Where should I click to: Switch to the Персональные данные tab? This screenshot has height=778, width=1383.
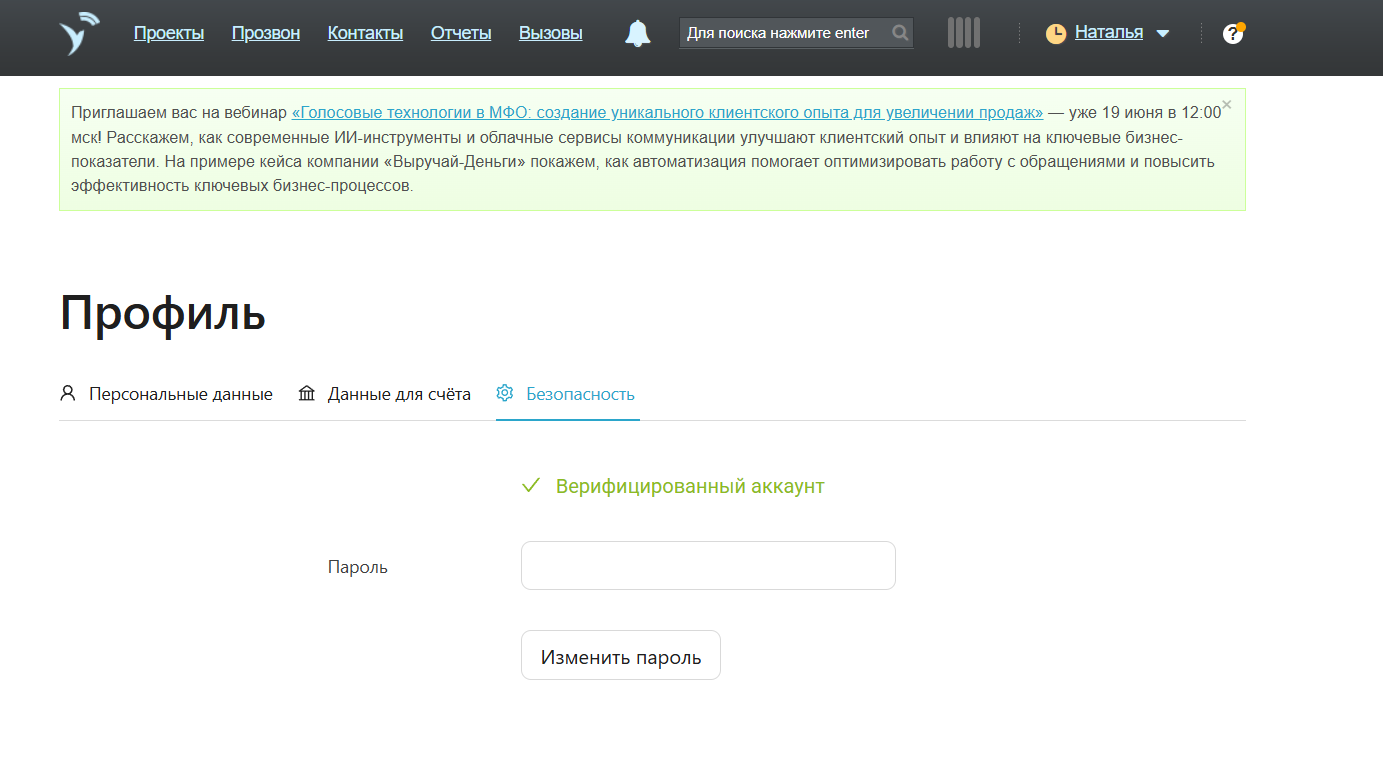180,394
